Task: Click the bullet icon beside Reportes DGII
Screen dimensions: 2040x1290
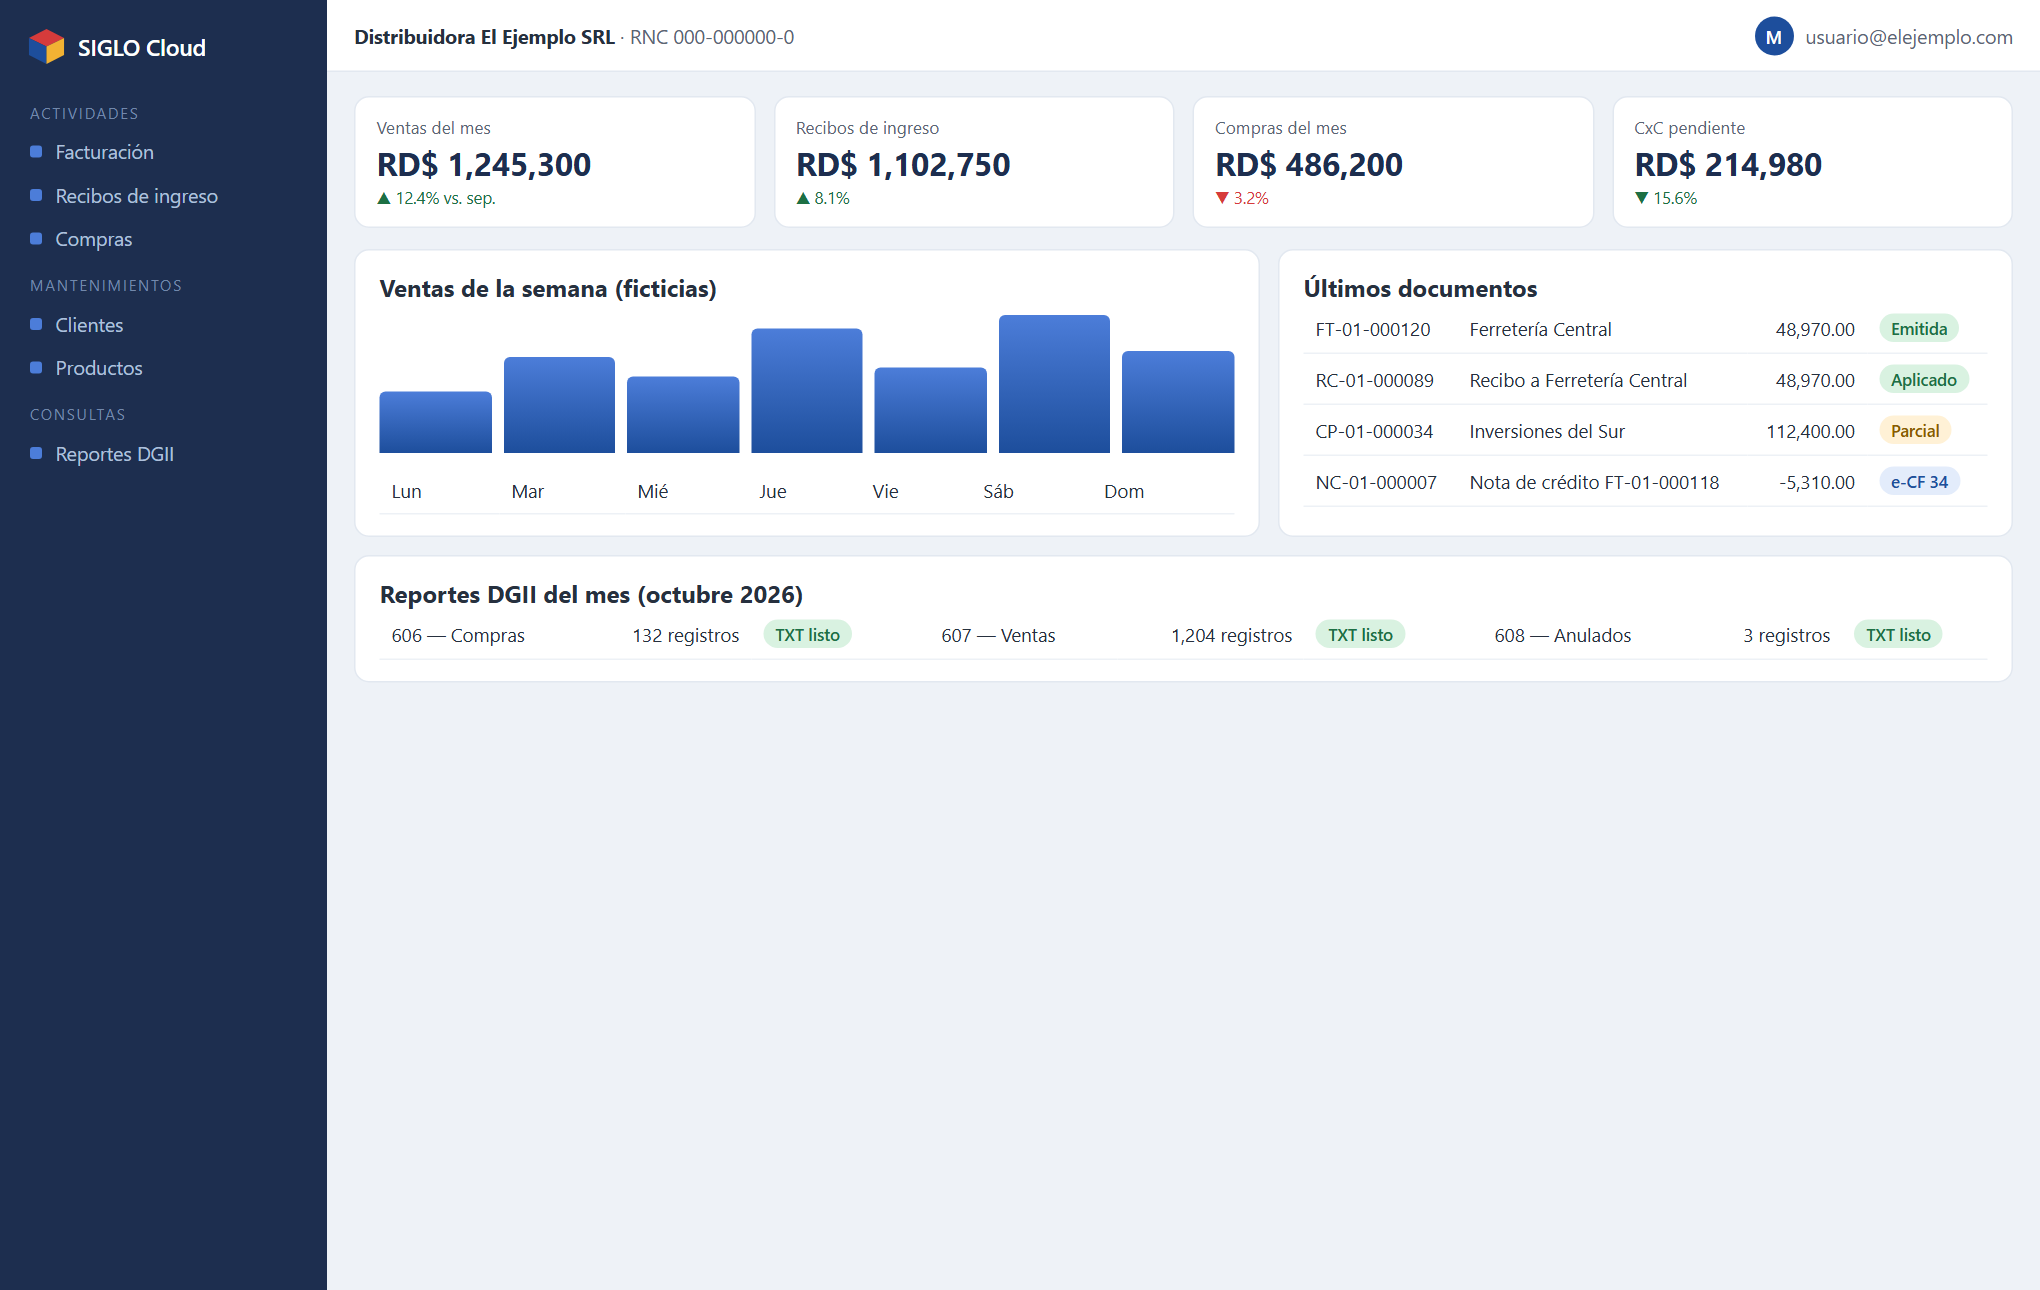Action: (x=36, y=454)
